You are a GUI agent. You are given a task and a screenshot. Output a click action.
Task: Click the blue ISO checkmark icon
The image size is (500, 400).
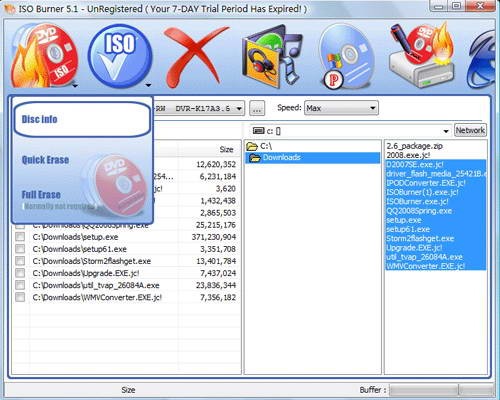click(119, 56)
